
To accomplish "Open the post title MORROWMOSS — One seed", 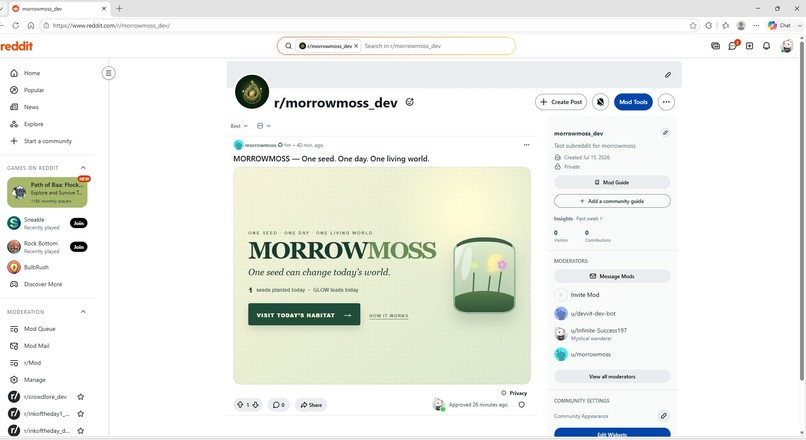I will coord(331,159).
